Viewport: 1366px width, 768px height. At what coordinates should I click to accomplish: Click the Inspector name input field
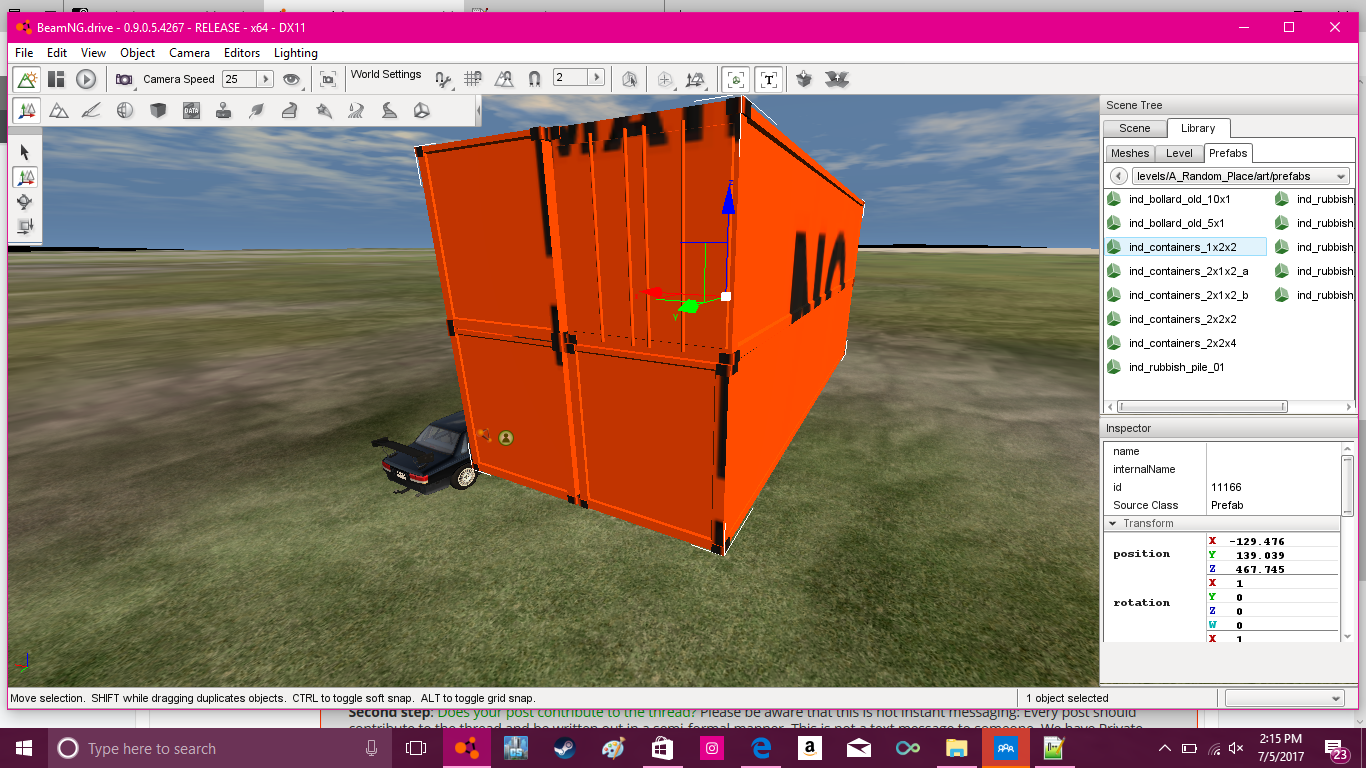[x=1272, y=452]
